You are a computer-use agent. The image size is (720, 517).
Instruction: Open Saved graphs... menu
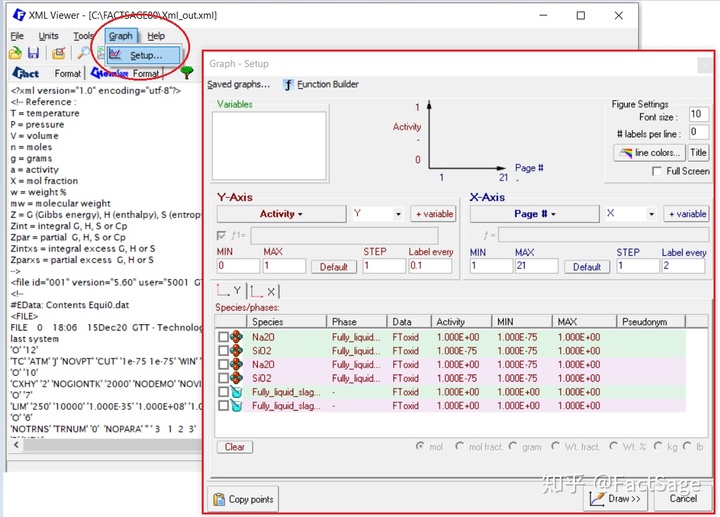(238, 84)
